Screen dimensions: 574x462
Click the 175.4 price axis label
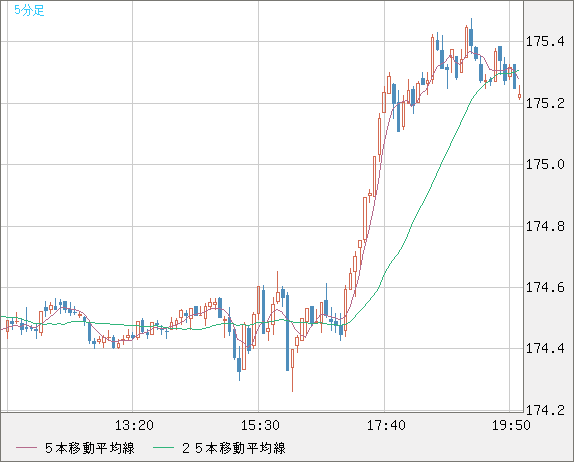tap(545, 41)
